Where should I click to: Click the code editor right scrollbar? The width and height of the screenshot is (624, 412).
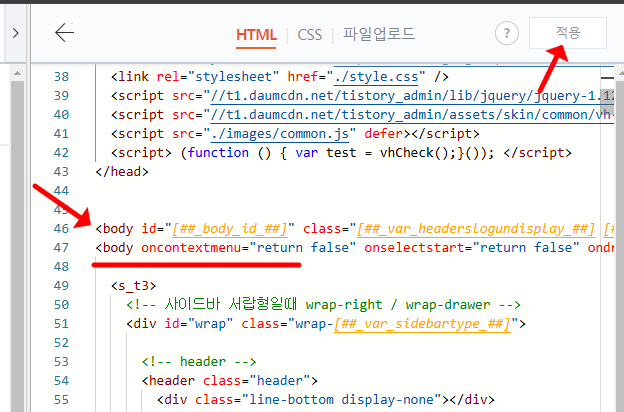(x=620, y=245)
